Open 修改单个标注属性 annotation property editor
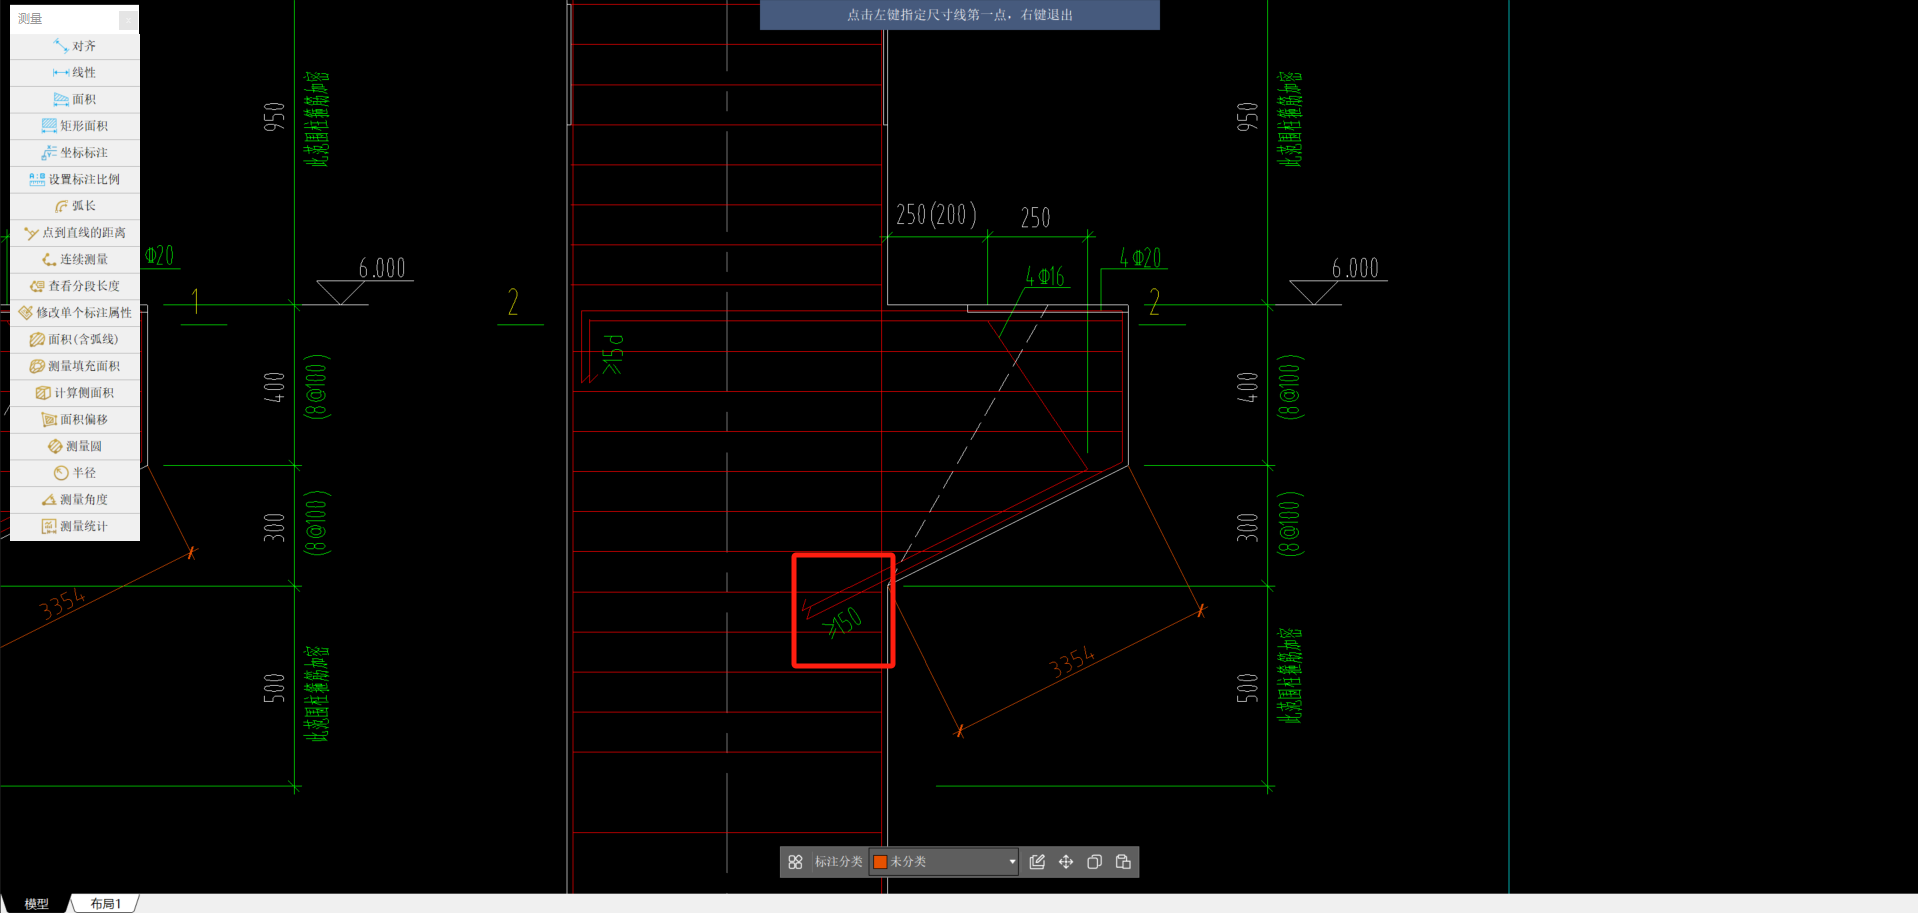The image size is (1918, 913). tap(75, 313)
